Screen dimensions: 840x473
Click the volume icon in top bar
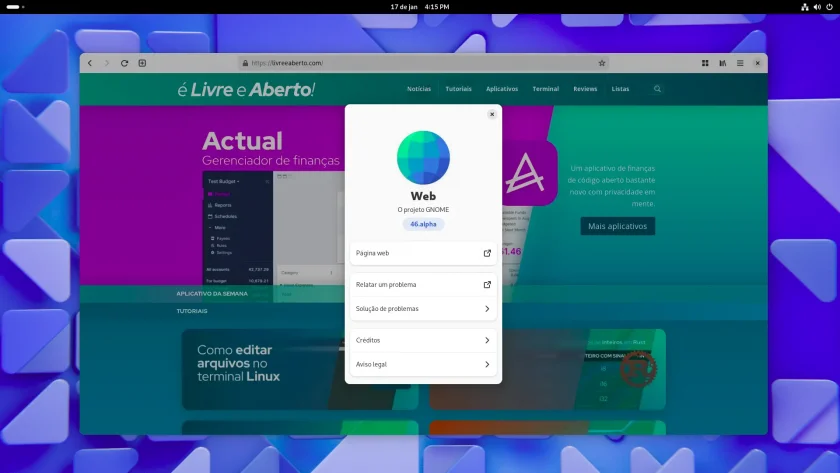click(x=817, y=7)
